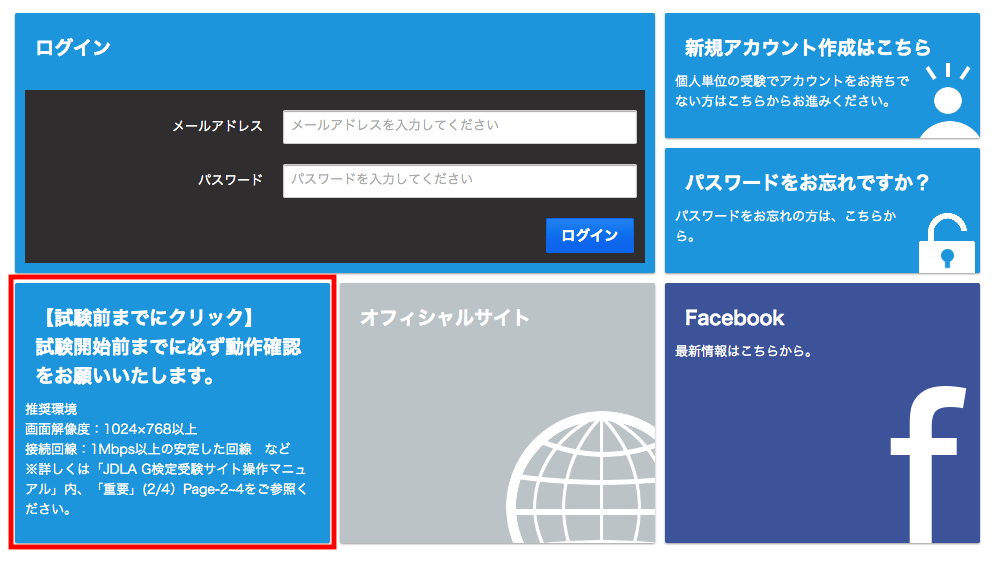Screen dimensions: 996x566
Task: Click the 推奨環境 details text in red-bordered tile
Action: (x=166, y=459)
